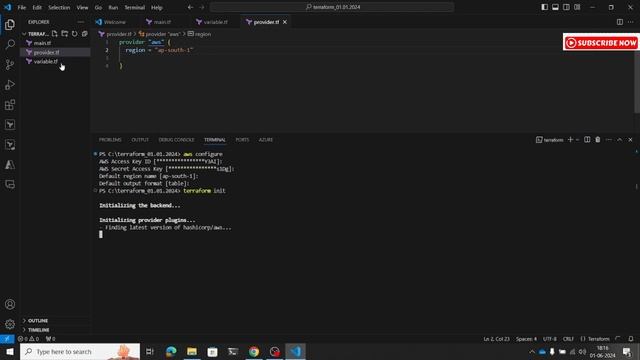Toggle the primary side bar layout
The image size is (640, 360).
coord(544,7)
